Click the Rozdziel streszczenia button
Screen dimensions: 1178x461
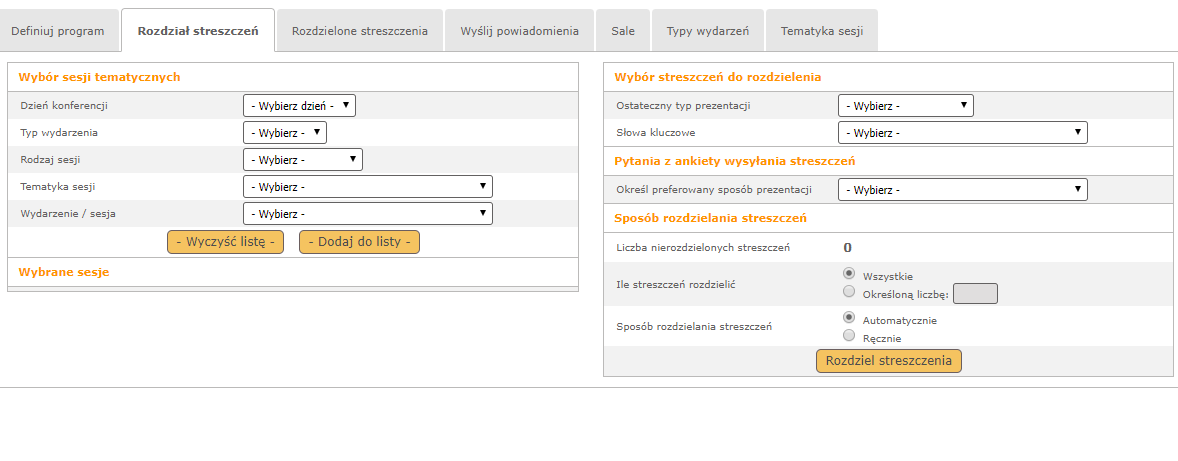point(889,361)
